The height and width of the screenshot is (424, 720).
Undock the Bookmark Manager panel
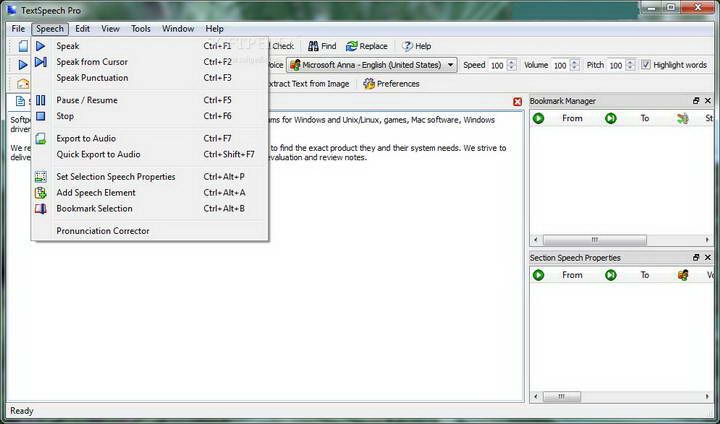696,101
